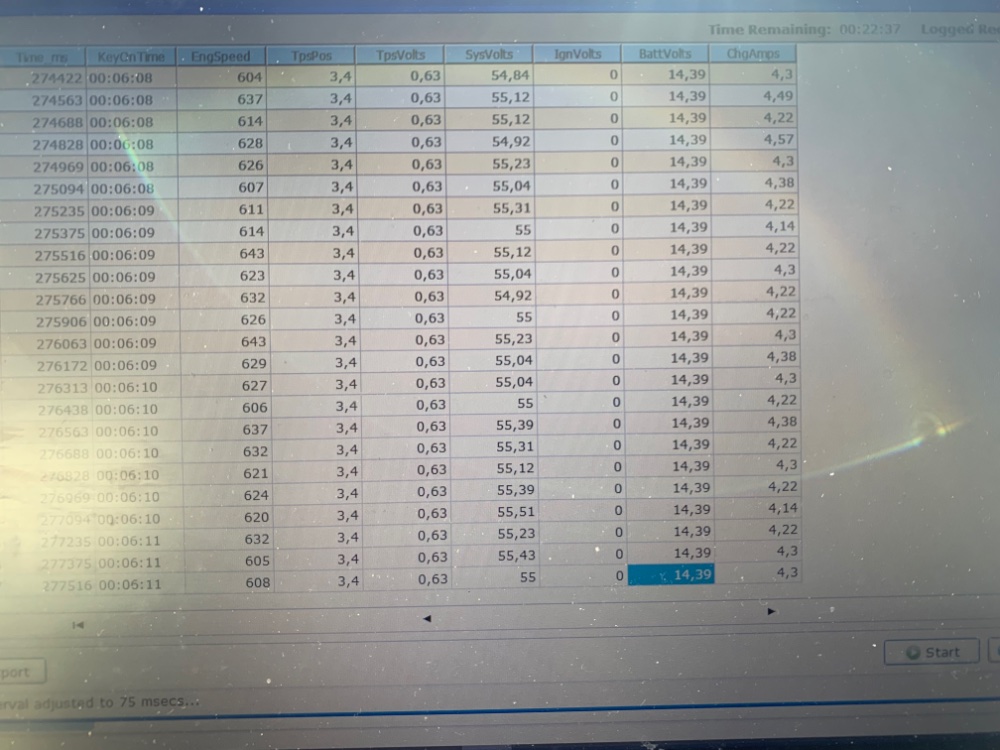The image size is (1000, 750).
Task: Click EngSpeed value 621 in row 276828
Action: 228,473
